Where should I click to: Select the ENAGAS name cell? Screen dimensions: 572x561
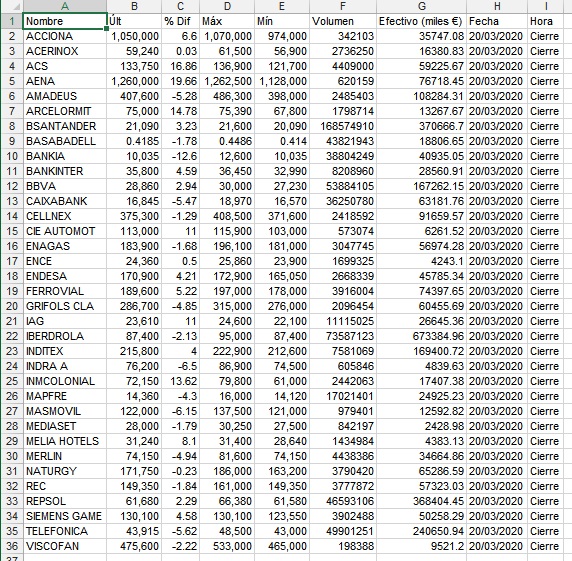(65, 246)
